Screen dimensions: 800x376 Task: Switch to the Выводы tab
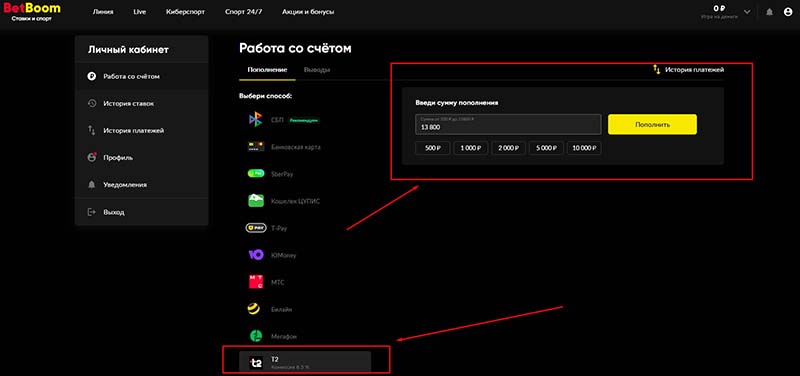click(x=316, y=70)
